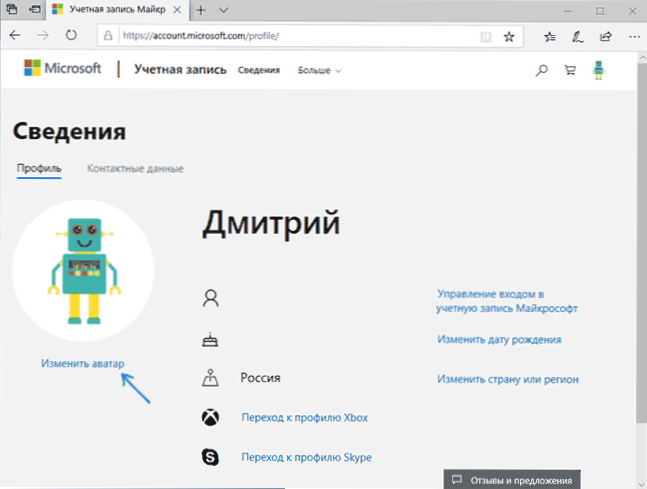Click the Skype logo icon
Image resolution: width=647 pixels, height=489 pixels.
pyautogui.click(x=210, y=457)
